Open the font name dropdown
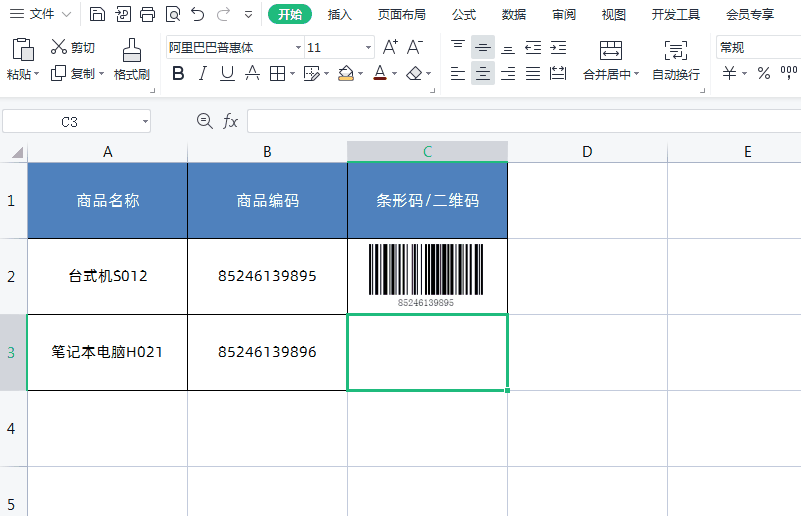 click(298, 48)
